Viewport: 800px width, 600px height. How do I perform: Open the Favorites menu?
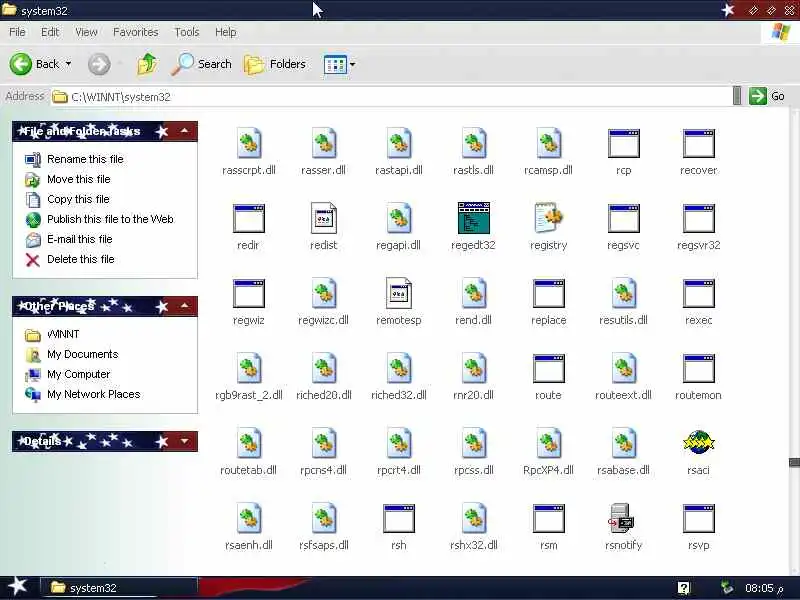tap(136, 32)
